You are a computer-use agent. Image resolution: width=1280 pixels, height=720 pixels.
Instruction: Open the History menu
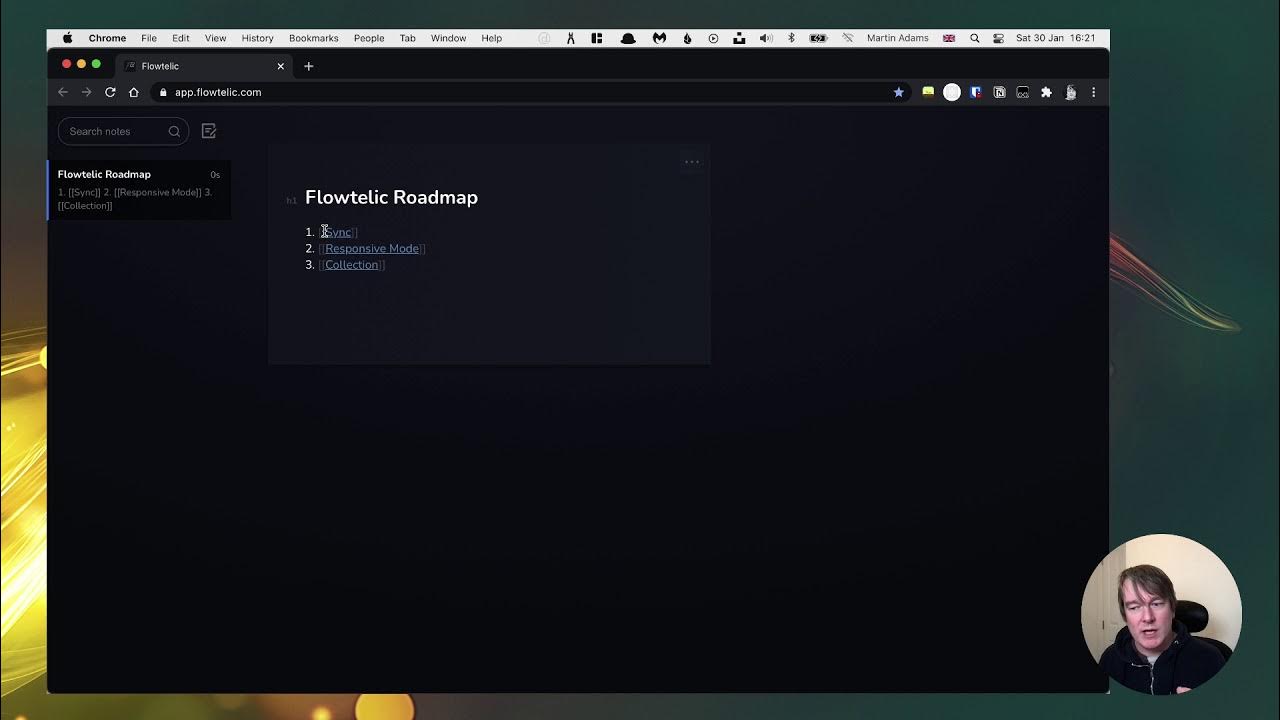[257, 38]
